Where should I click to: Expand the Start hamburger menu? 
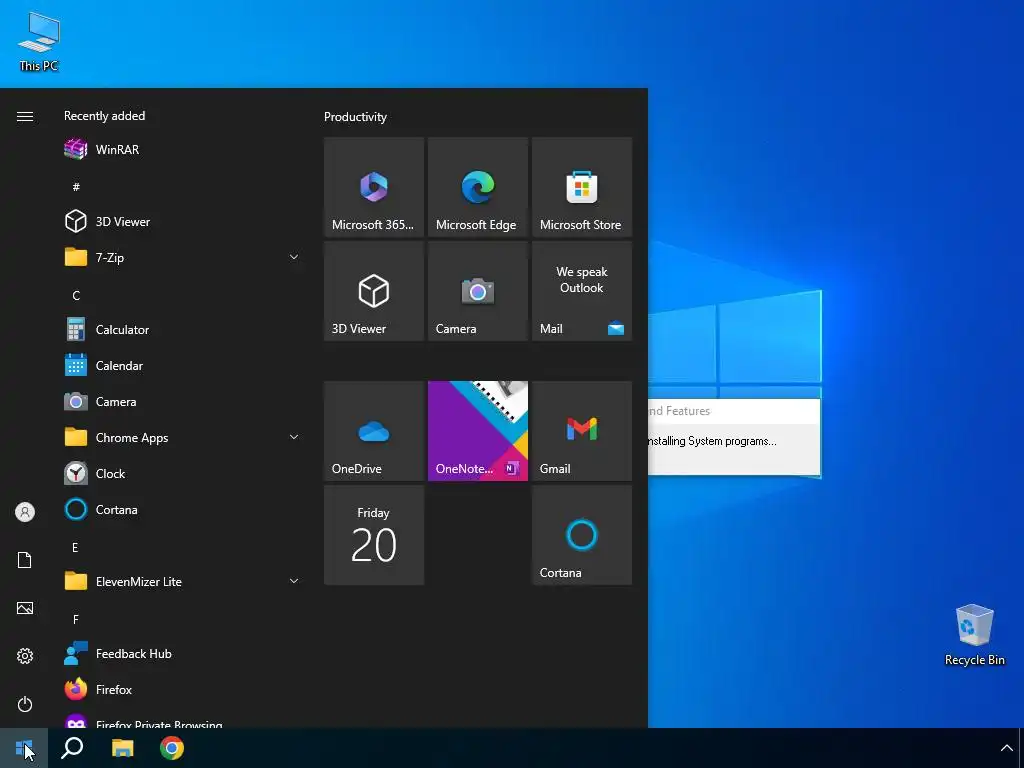coord(25,116)
